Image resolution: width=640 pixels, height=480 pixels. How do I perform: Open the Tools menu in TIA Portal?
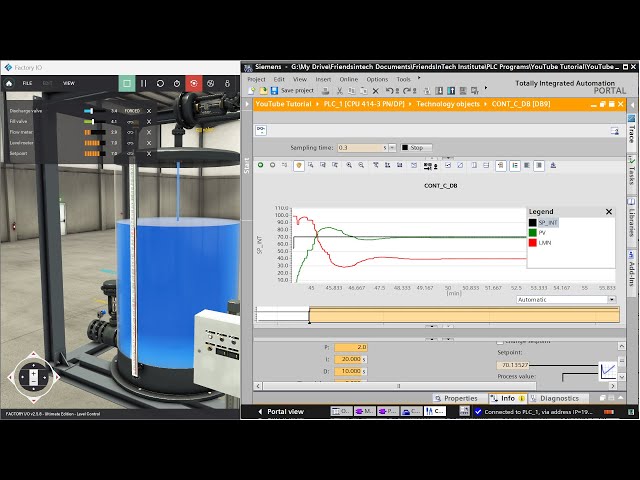click(x=403, y=79)
